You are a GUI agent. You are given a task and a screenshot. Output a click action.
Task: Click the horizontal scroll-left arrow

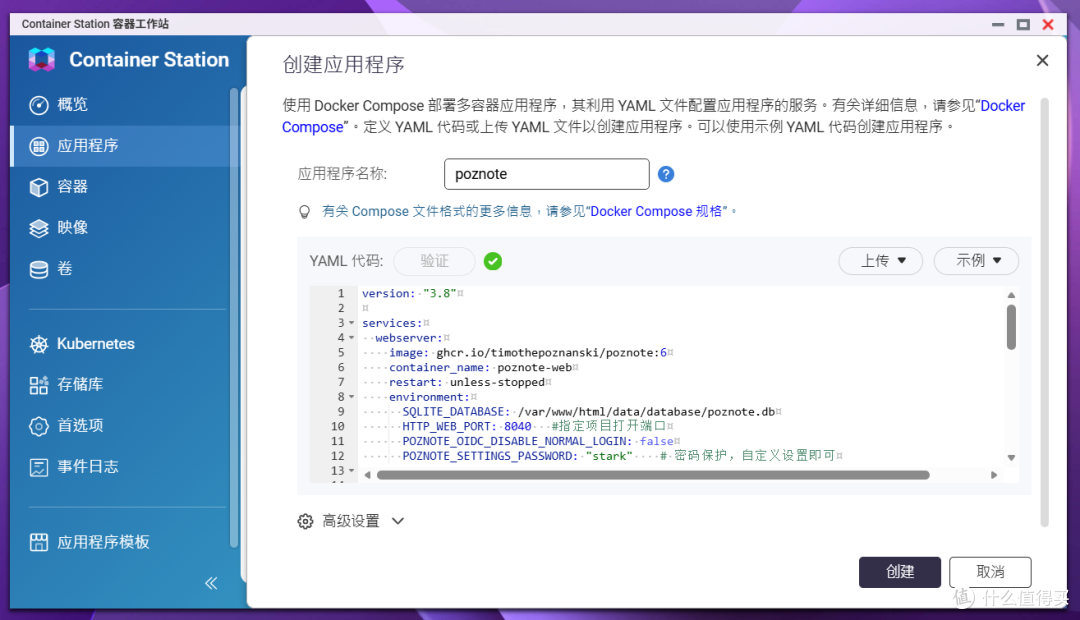tap(367, 475)
